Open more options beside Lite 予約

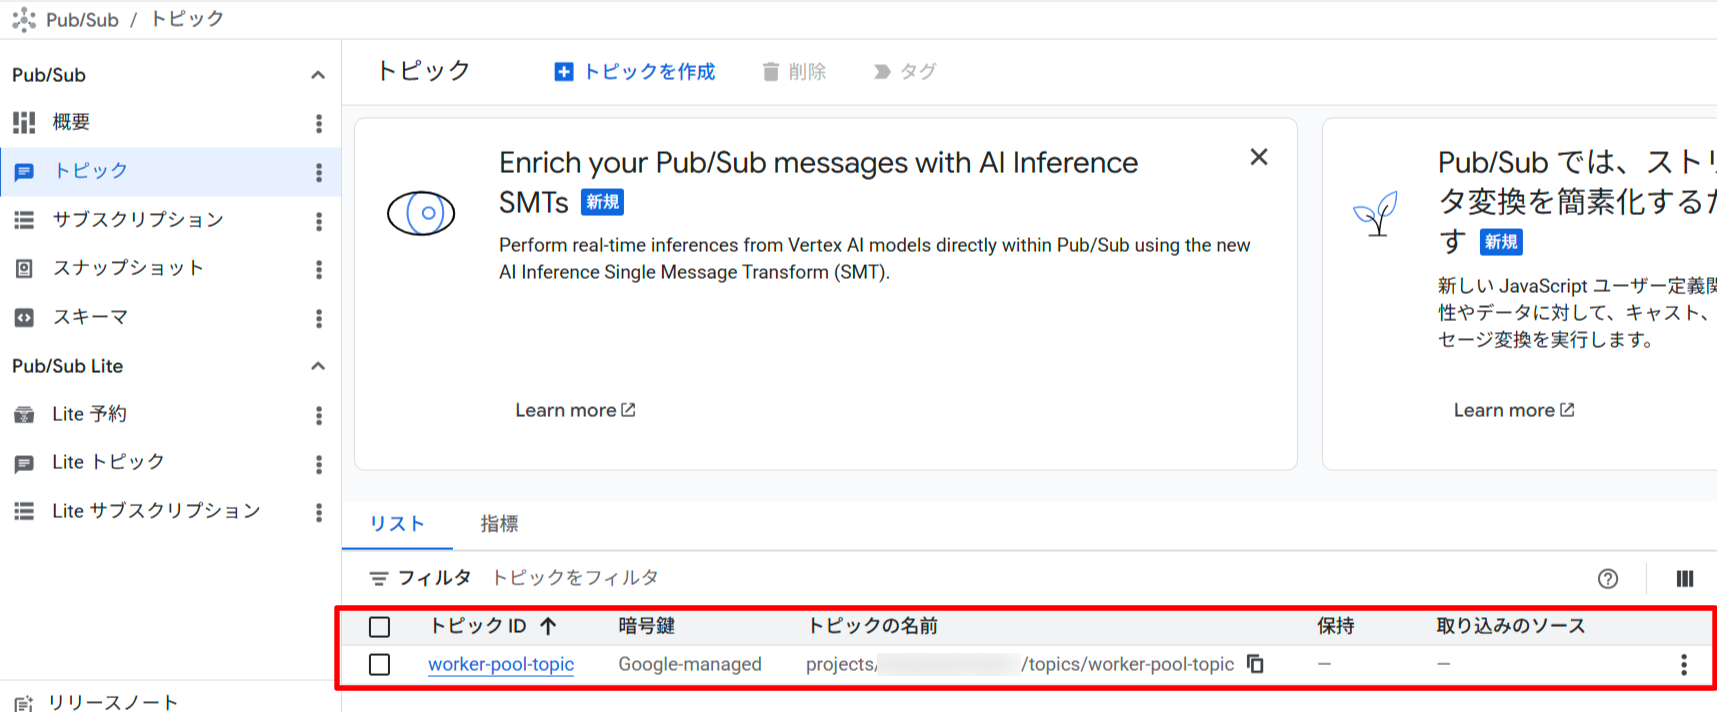tap(319, 415)
